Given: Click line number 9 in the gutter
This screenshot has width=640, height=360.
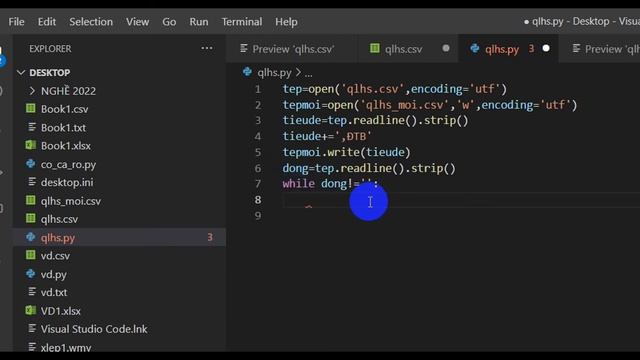Looking at the screenshot, I should [x=258, y=216].
